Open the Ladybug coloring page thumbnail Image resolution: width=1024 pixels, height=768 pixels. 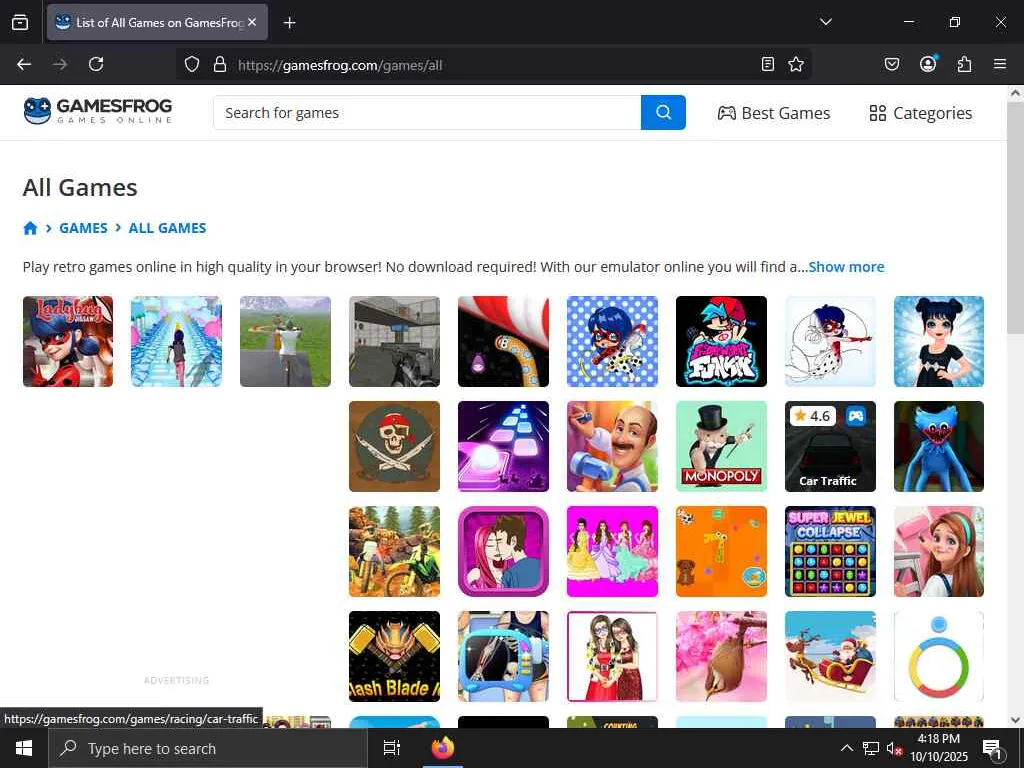click(x=830, y=342)
